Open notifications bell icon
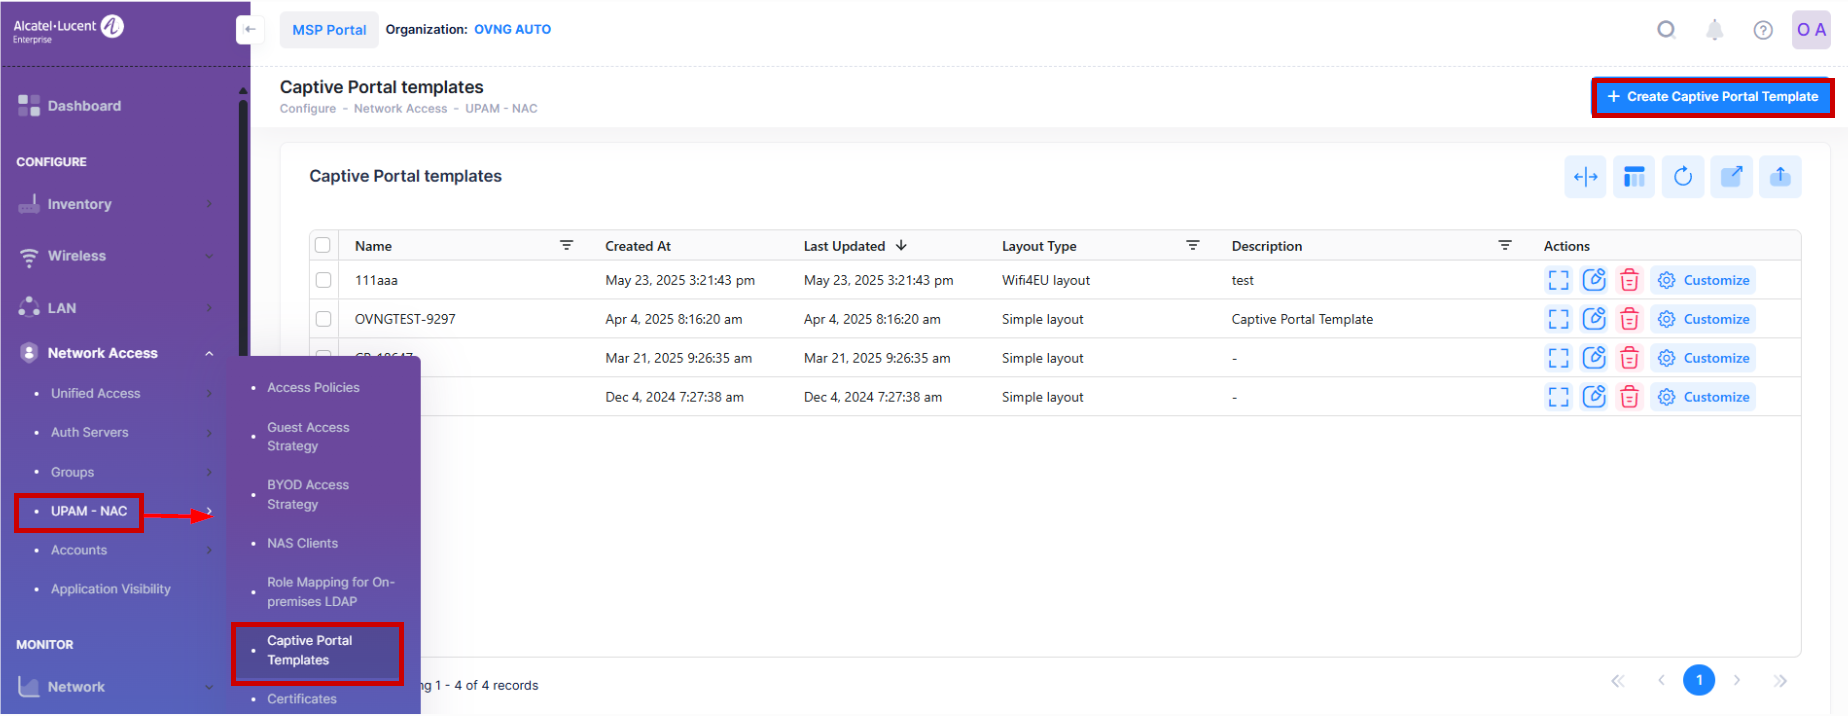1848x716 pixels. [1714, 30]
